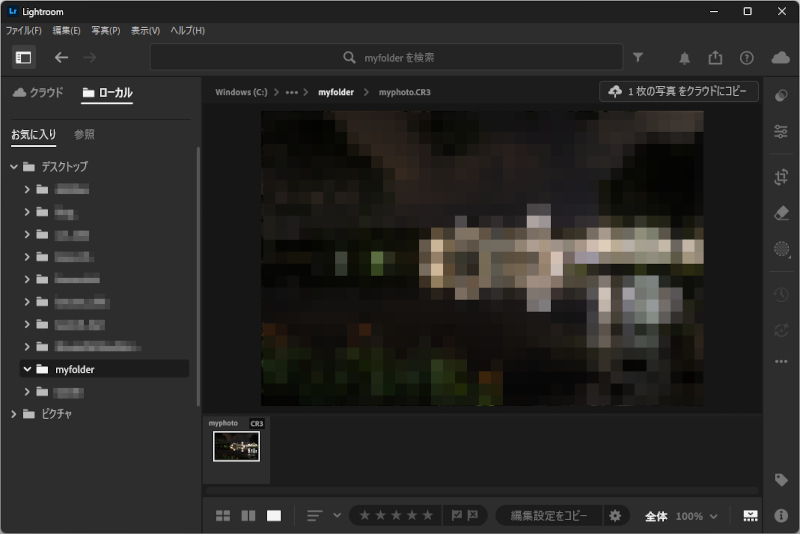Switch to detail single-photo view
This screenshot has width=800, height=534.
(274, 516)
